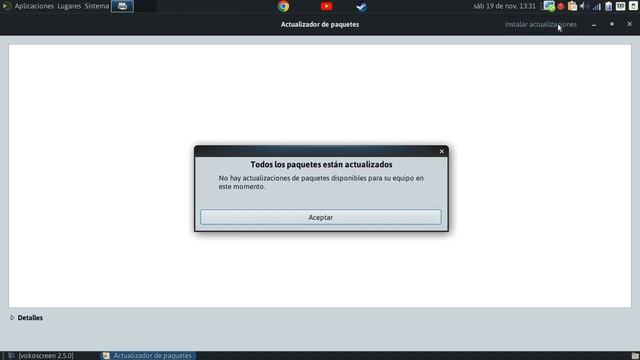The width and height of the screenshot is (640, 360).
Task: Minimize the Actualizador de paquetes window
Action: coord(594,24)
